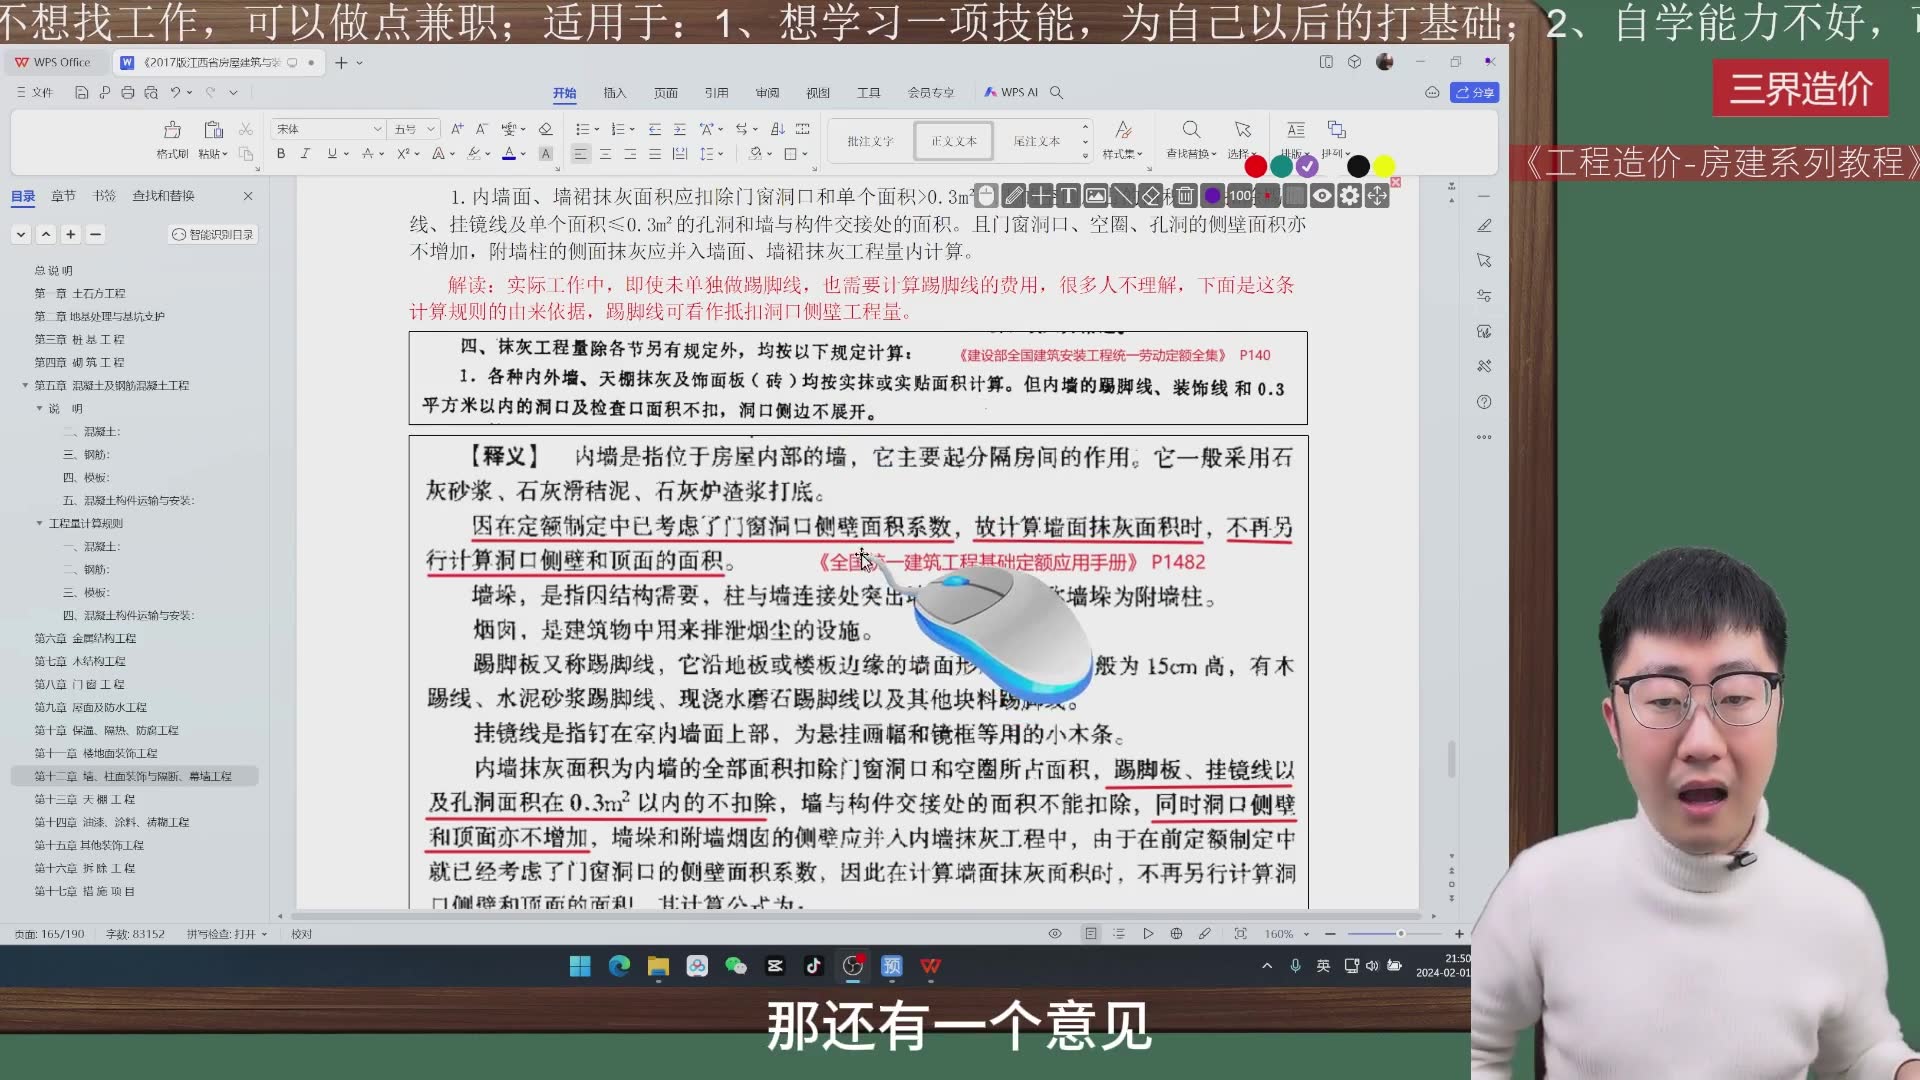Switch to outline view in status bar

[1119, 934]
